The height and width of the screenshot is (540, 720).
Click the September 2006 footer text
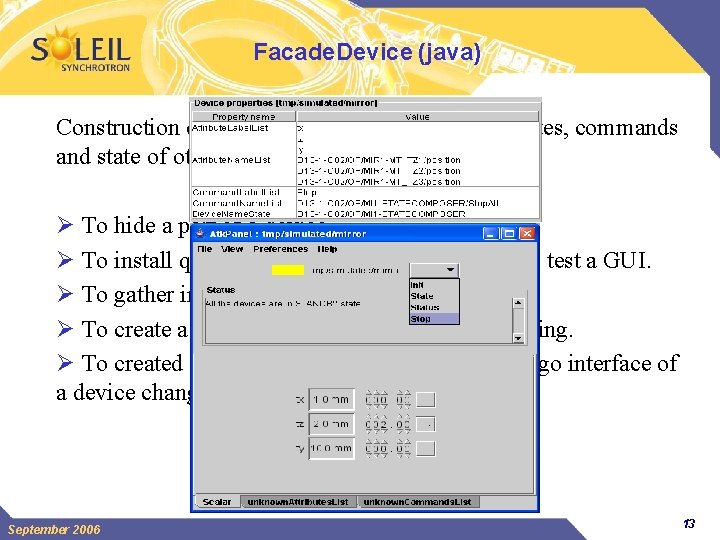(x=54, y=529)
